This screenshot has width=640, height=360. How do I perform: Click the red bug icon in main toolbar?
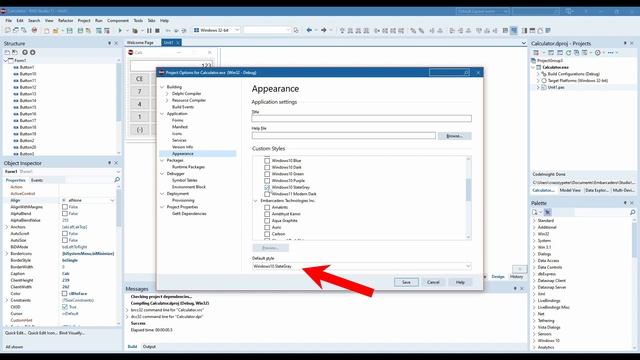click(35, 30)
